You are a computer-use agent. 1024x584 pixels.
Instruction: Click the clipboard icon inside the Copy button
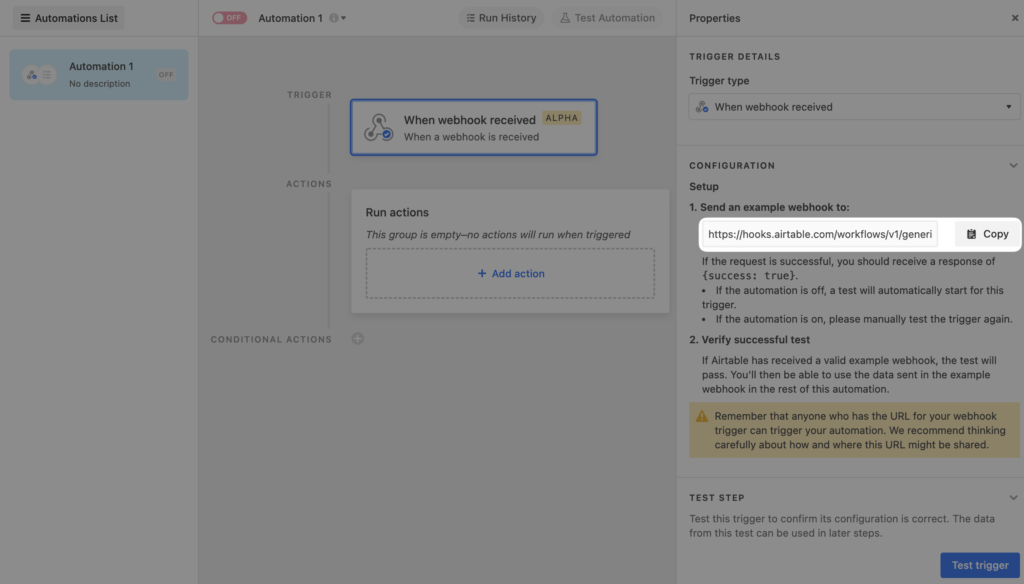[x=972, y=233]
